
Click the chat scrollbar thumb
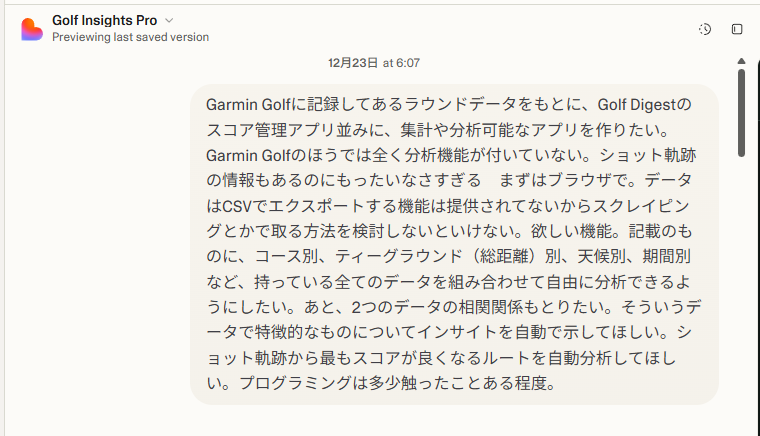741,112
